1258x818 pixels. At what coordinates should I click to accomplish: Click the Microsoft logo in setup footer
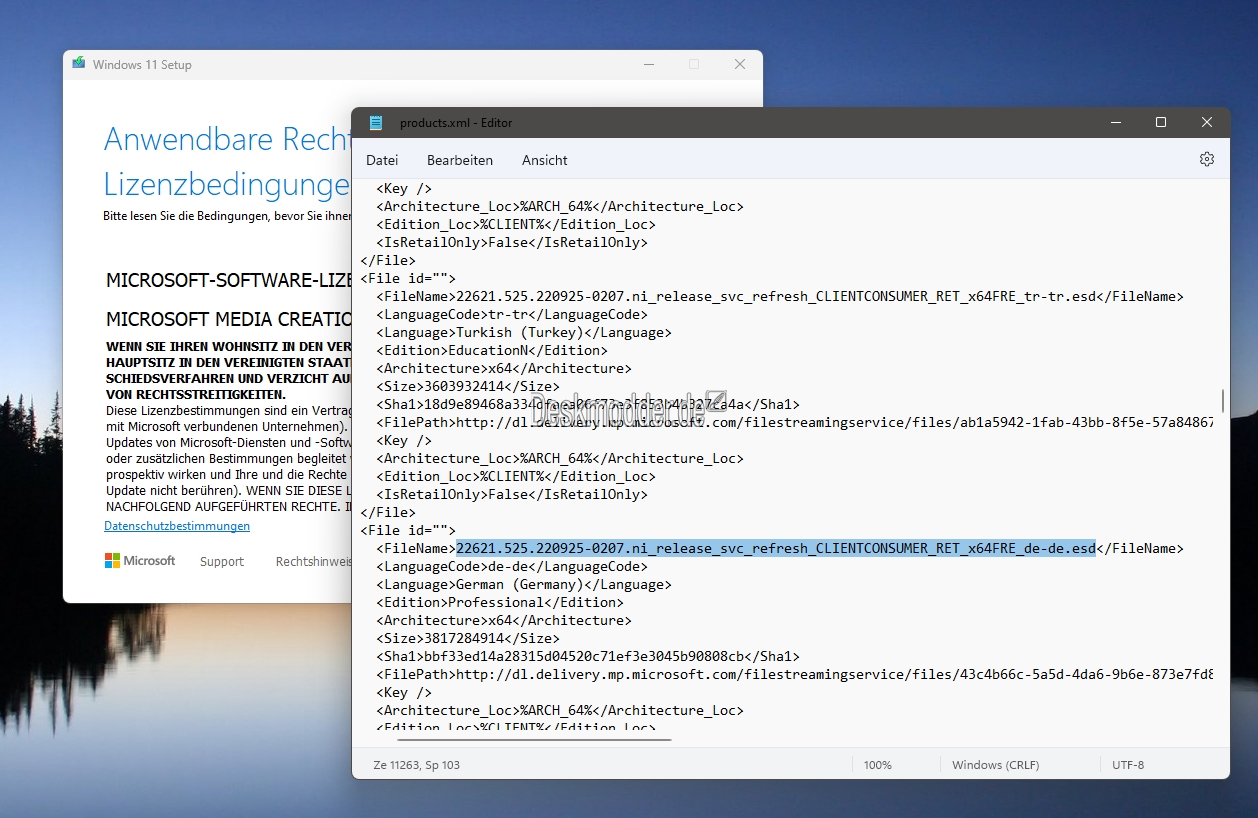pyautogui.click(x=140, y=561)
